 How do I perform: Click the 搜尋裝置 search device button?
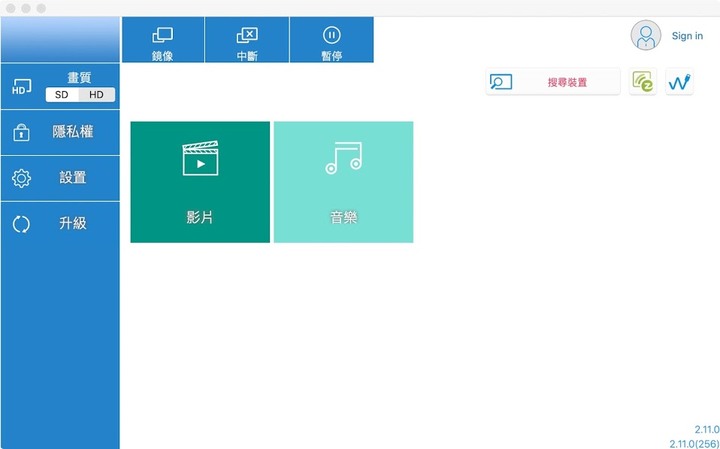(553, 82)
